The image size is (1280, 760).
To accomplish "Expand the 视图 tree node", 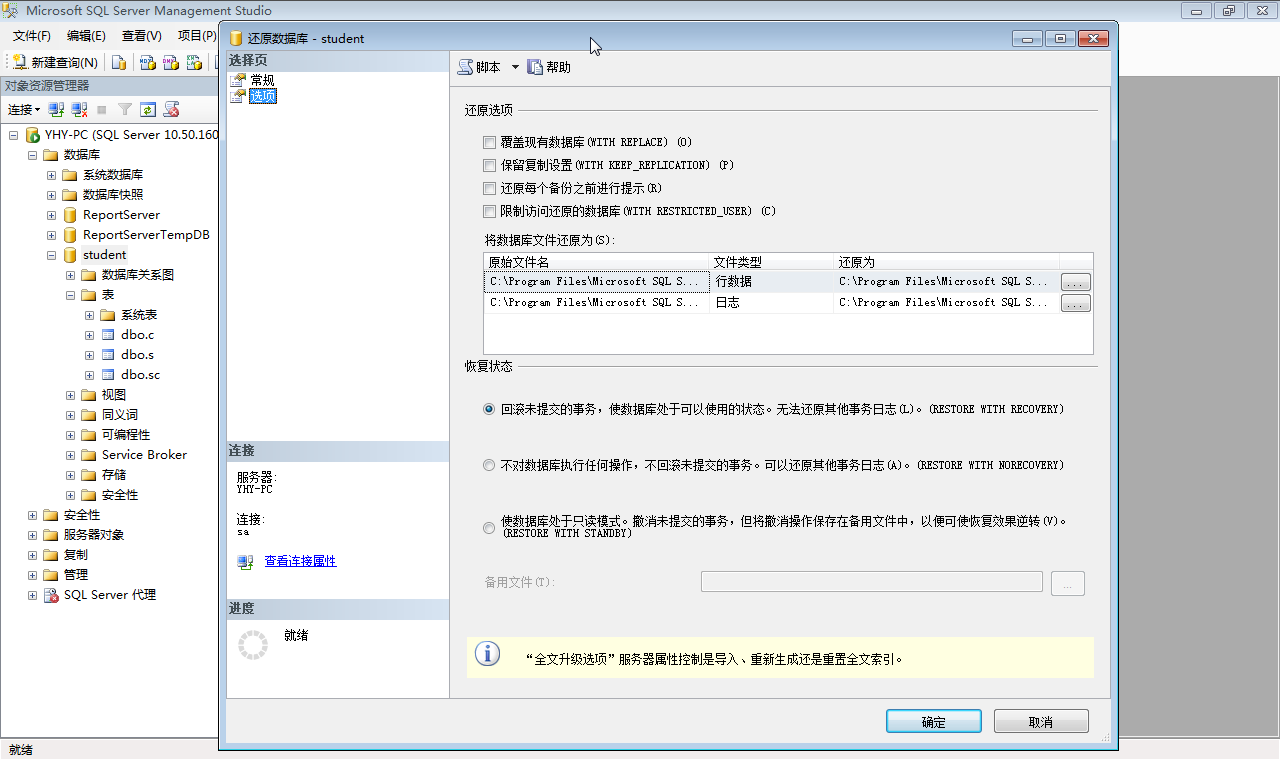I will pyautogui.click(x=70, y=395).
